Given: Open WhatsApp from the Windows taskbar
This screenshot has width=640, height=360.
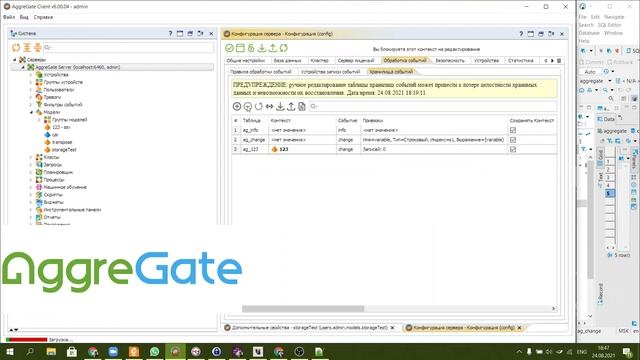Looking at the screenshot, I should 154,351.
